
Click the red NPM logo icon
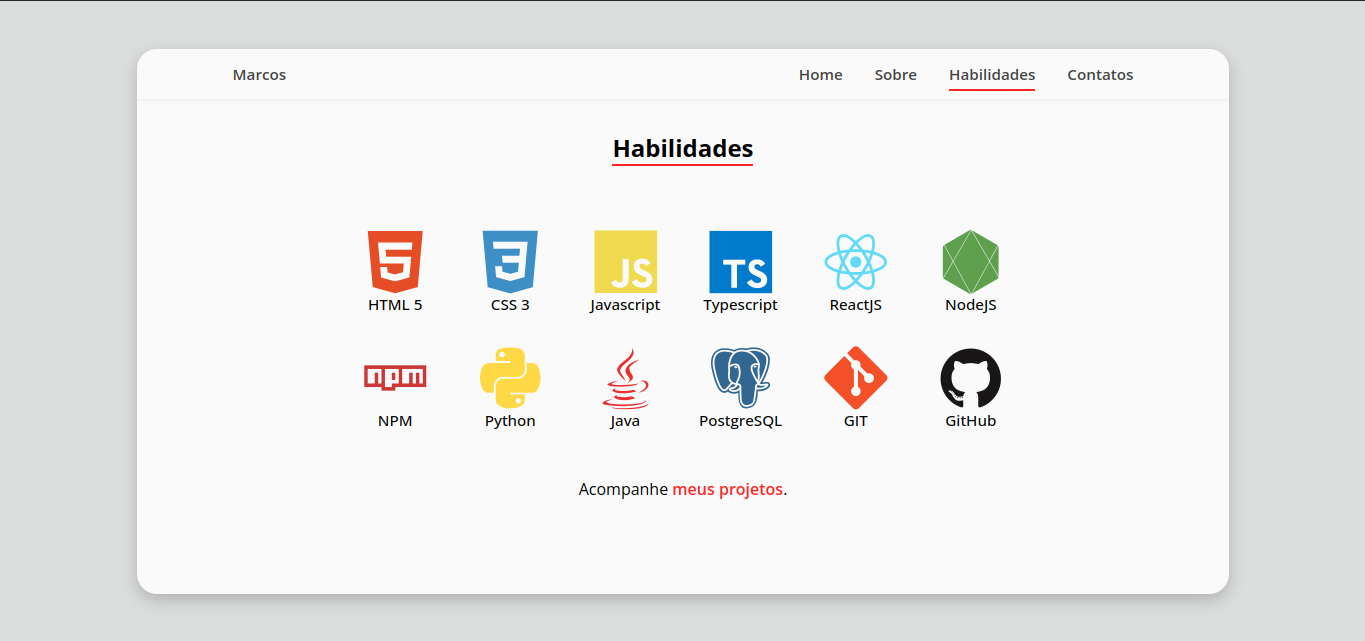(x=395, y=377)
